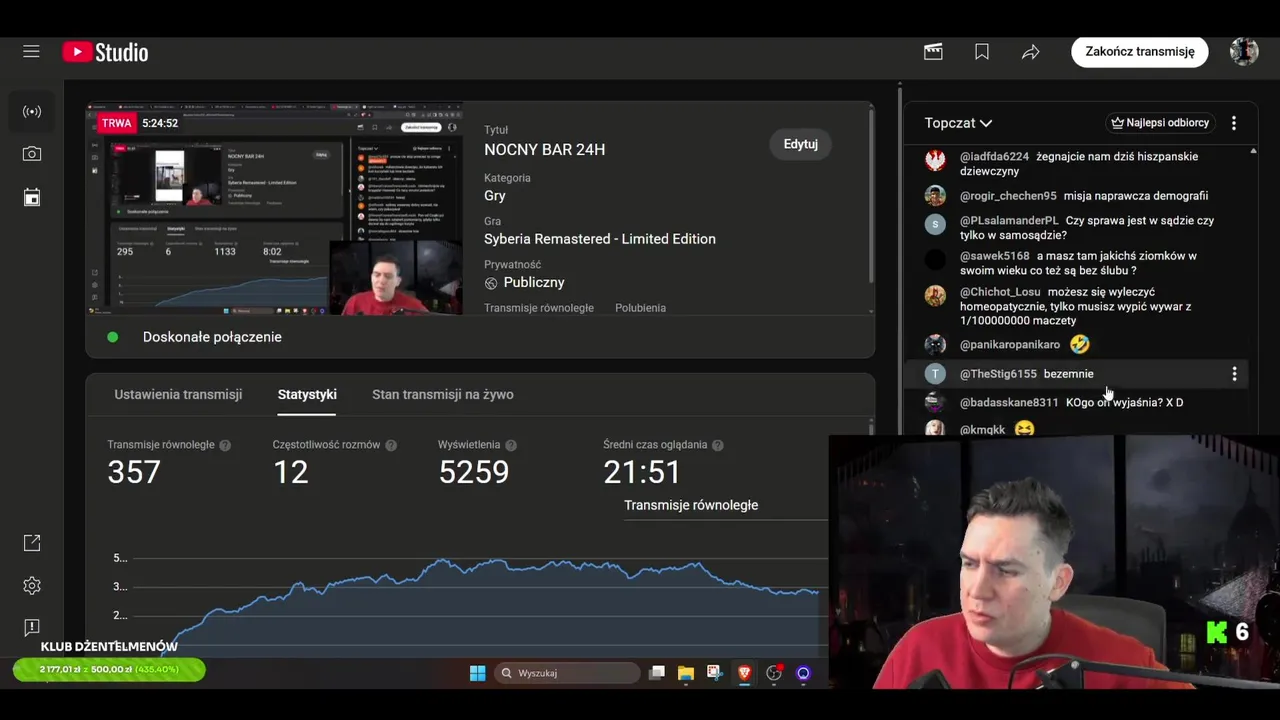1280x720 pixels.
Task: Click the green donation goal progress bar
Action: click(x=109, y=669)
